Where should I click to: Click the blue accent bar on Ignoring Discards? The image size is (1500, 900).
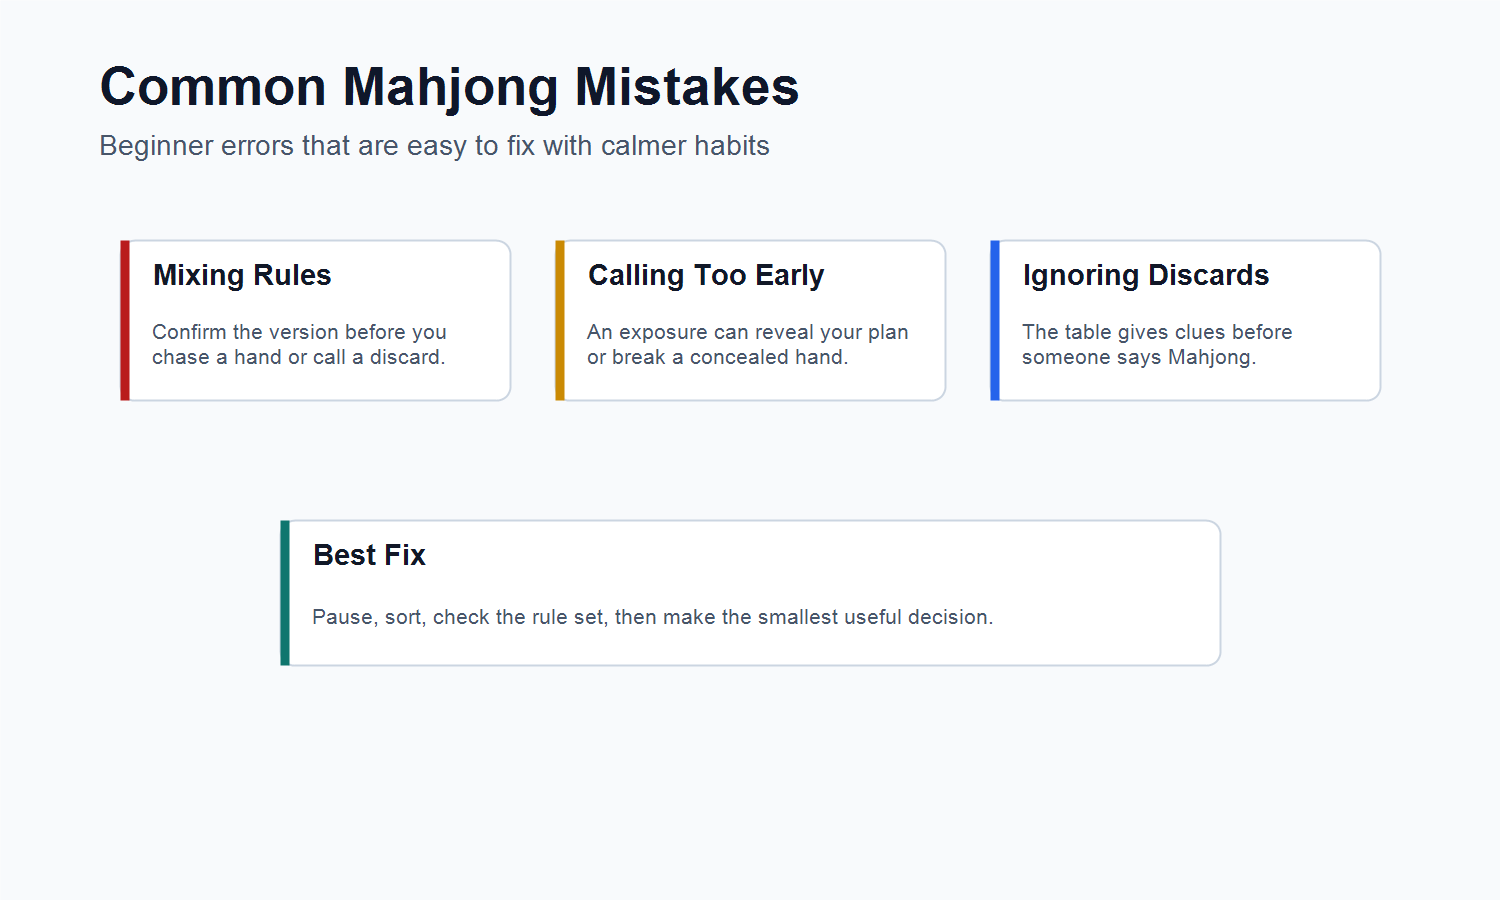click(x=995, y=320)
